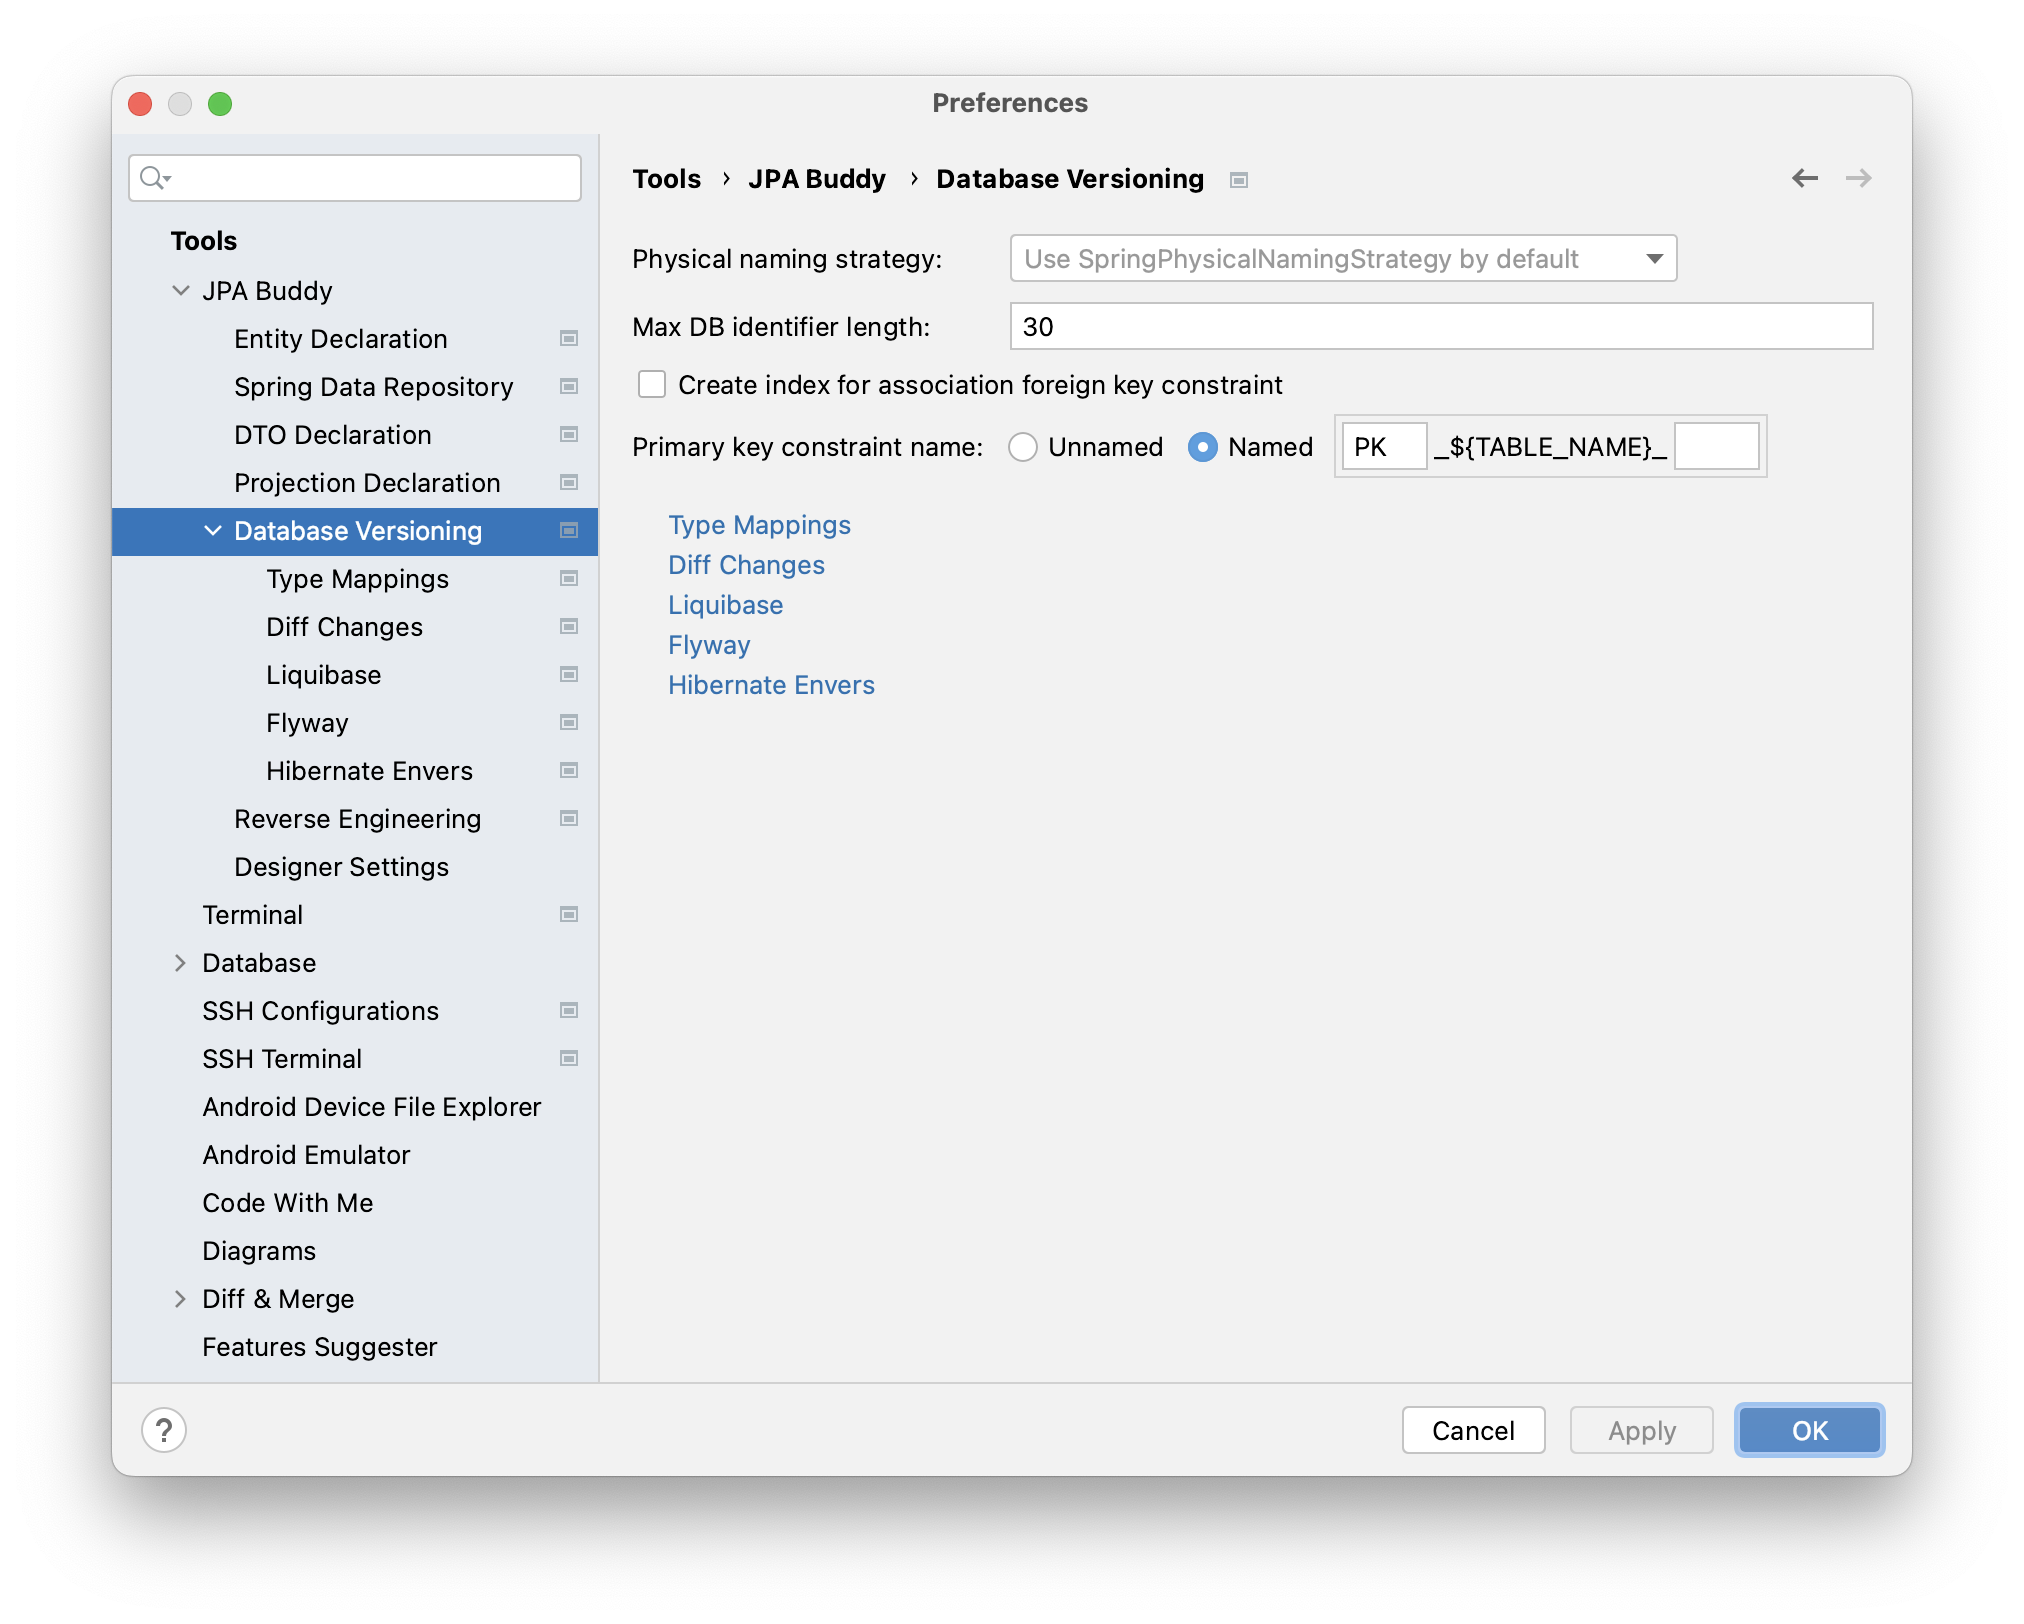This screenshot has height=1624, width=2024.
Task: Select the Unnamed radio button
Action: 1022,447
